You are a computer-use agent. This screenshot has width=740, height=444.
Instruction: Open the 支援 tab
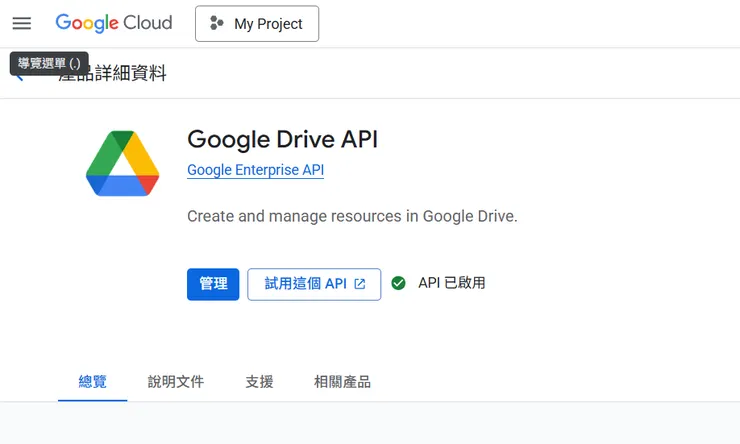[259, 382]
